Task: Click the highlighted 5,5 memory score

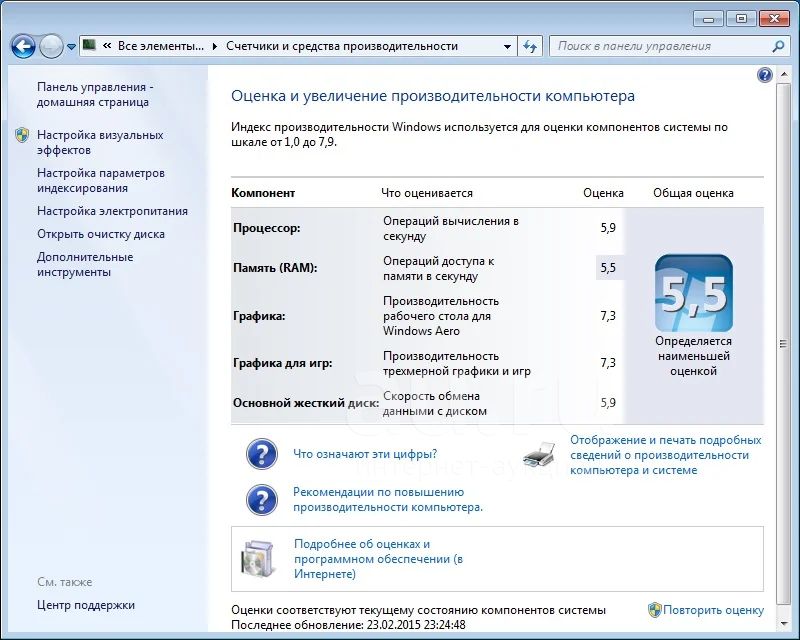Action: point(608,268)
